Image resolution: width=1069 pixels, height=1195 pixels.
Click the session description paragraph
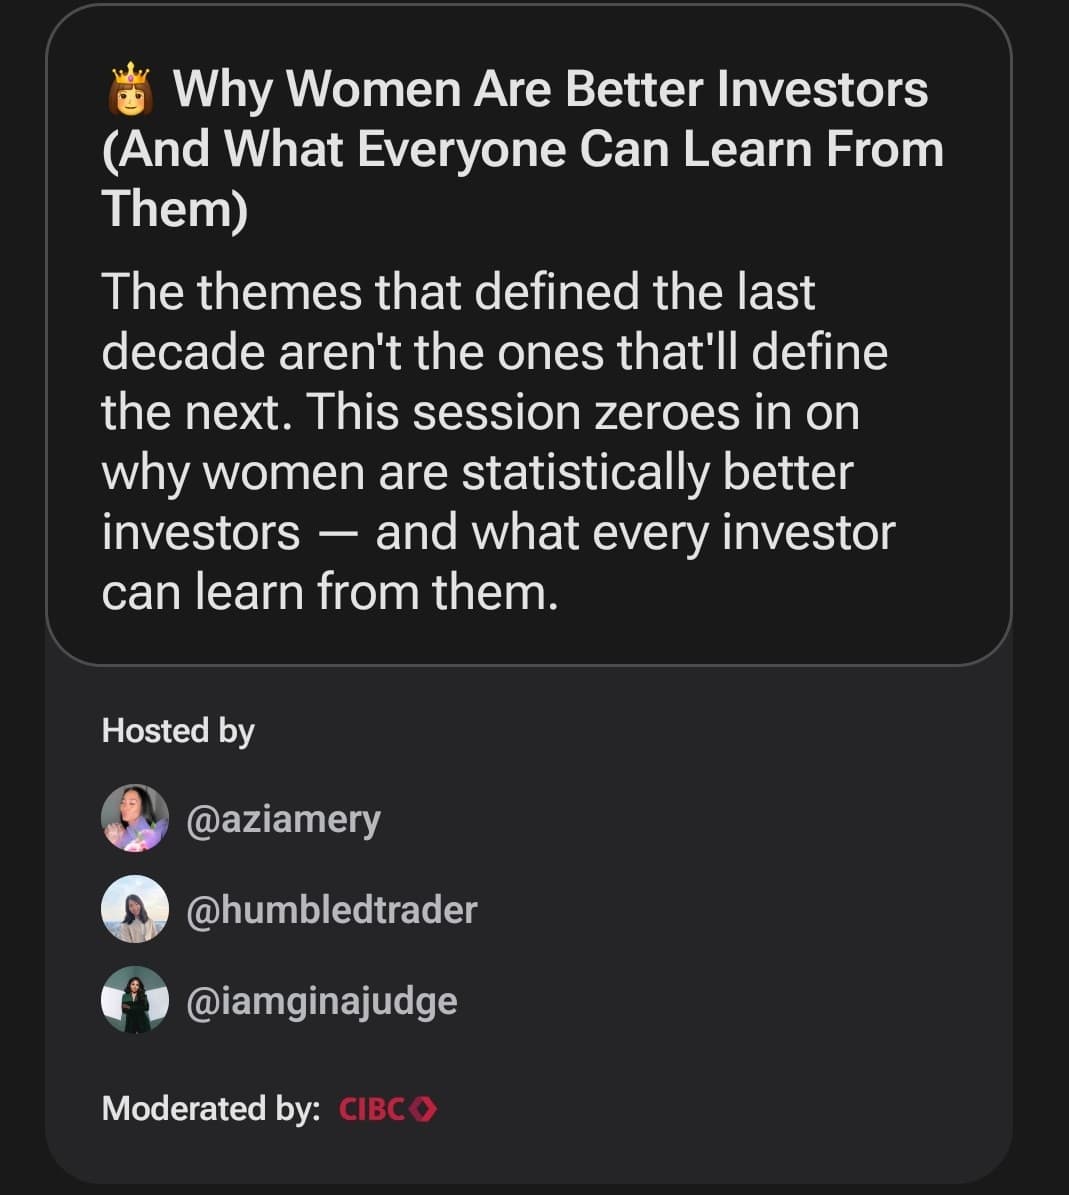pyautogui.click(x=498, y=442)
